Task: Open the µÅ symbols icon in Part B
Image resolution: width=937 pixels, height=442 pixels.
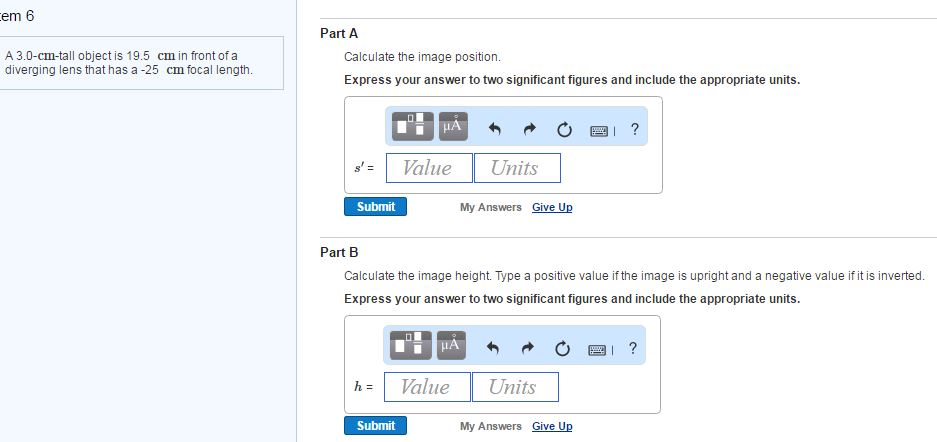Action: point(451,345)
